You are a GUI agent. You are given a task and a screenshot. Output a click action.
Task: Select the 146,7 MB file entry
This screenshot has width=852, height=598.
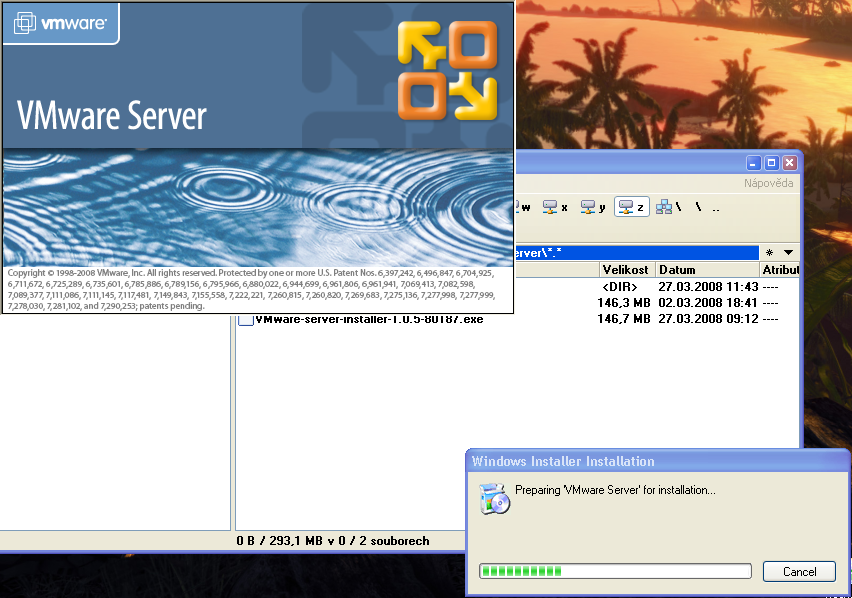624,319
